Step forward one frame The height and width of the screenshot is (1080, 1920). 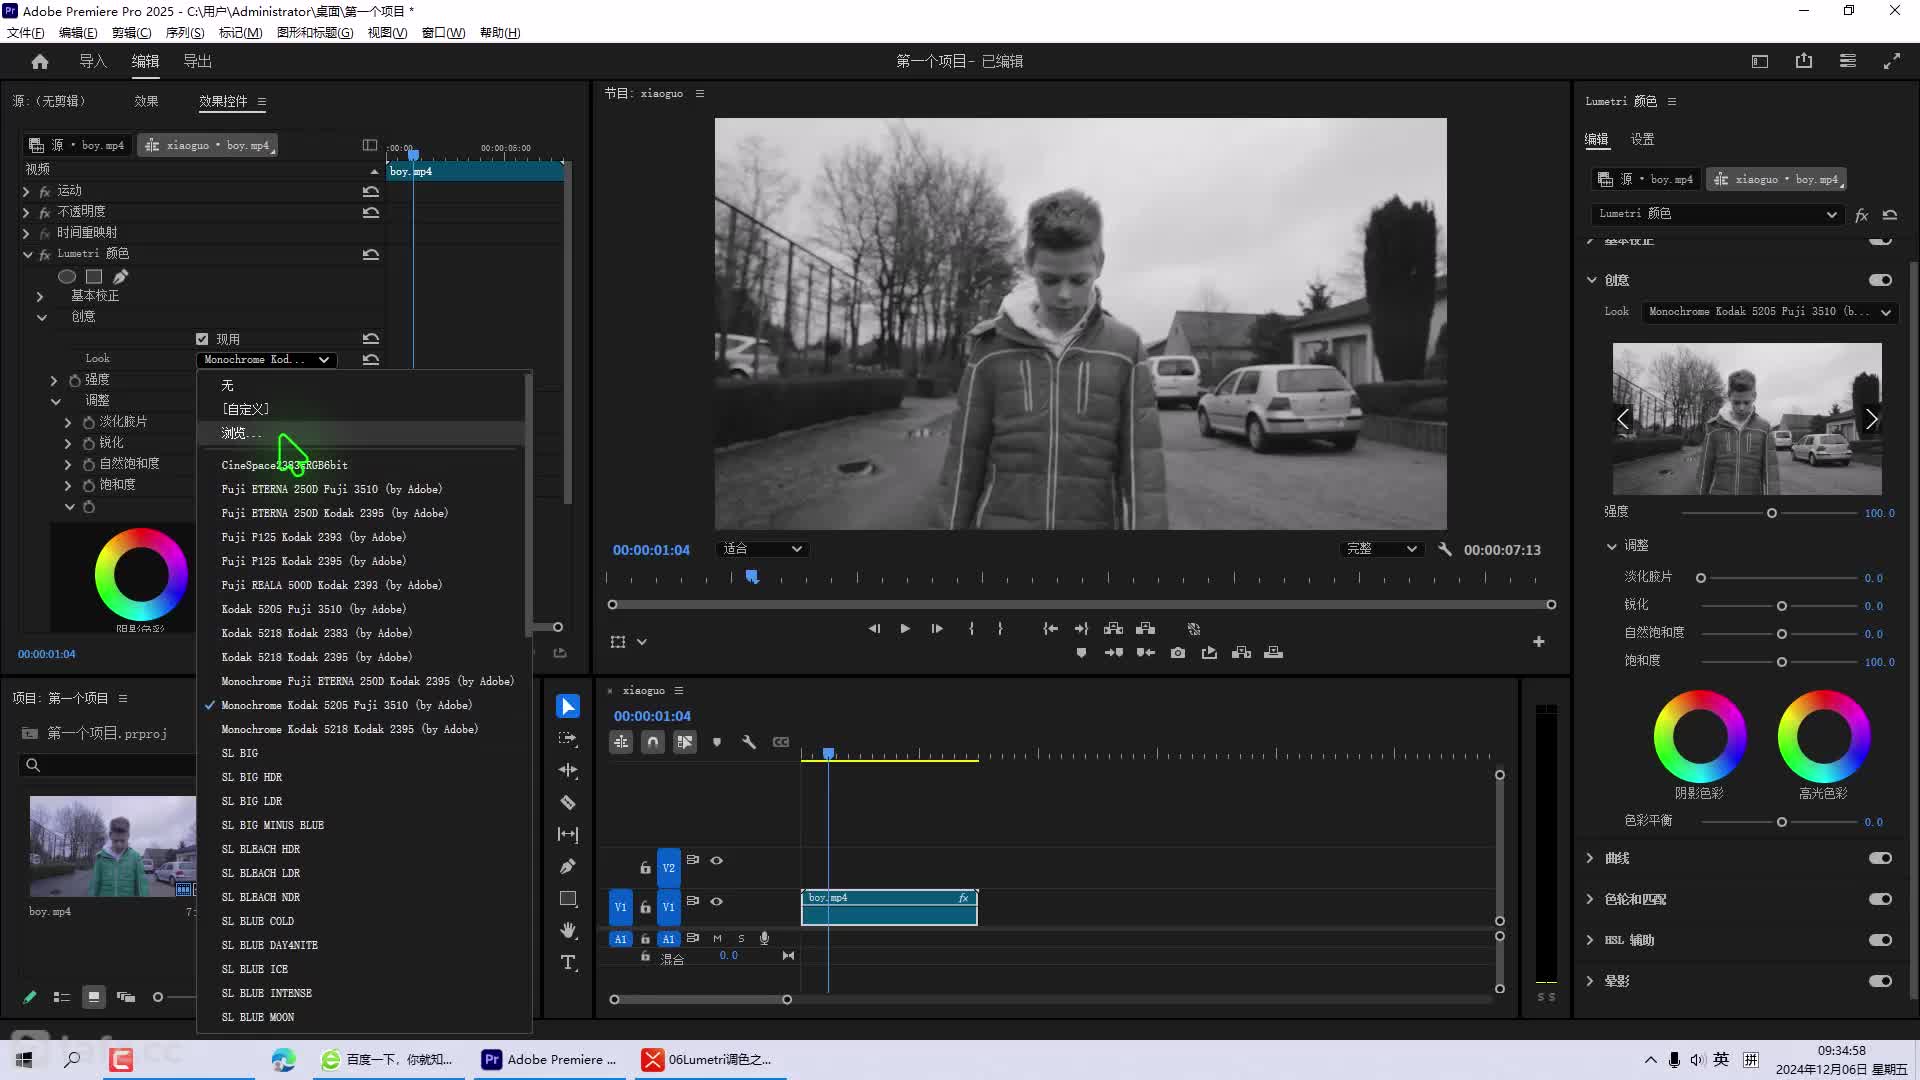pos(937,629)
